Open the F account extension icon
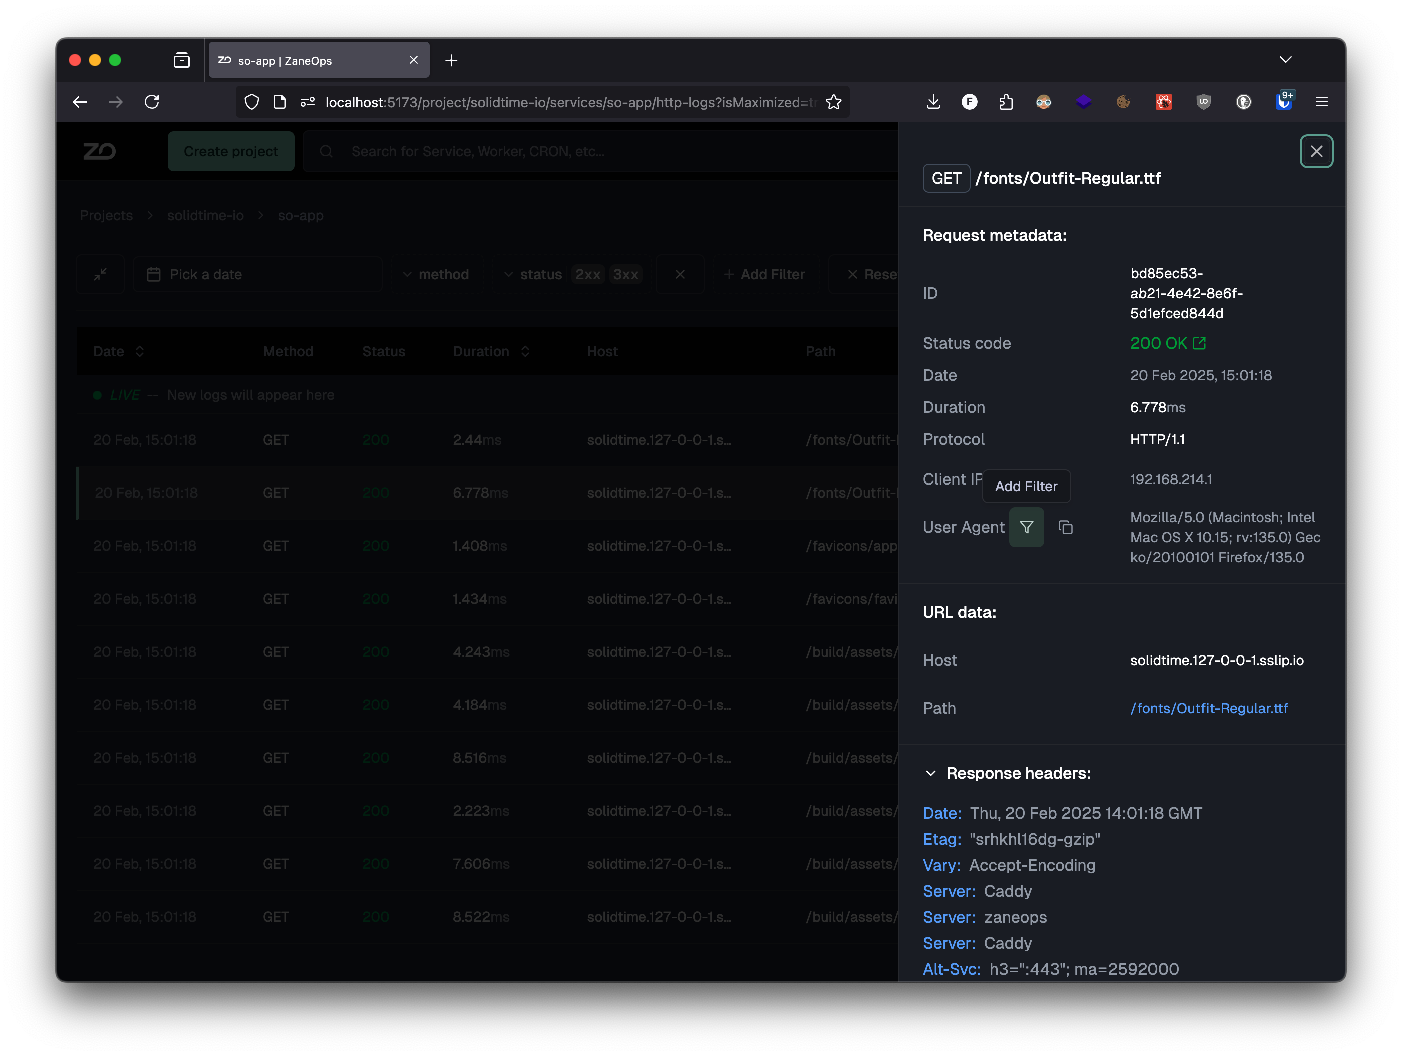1402x1056 pixels. click(969, 102)
